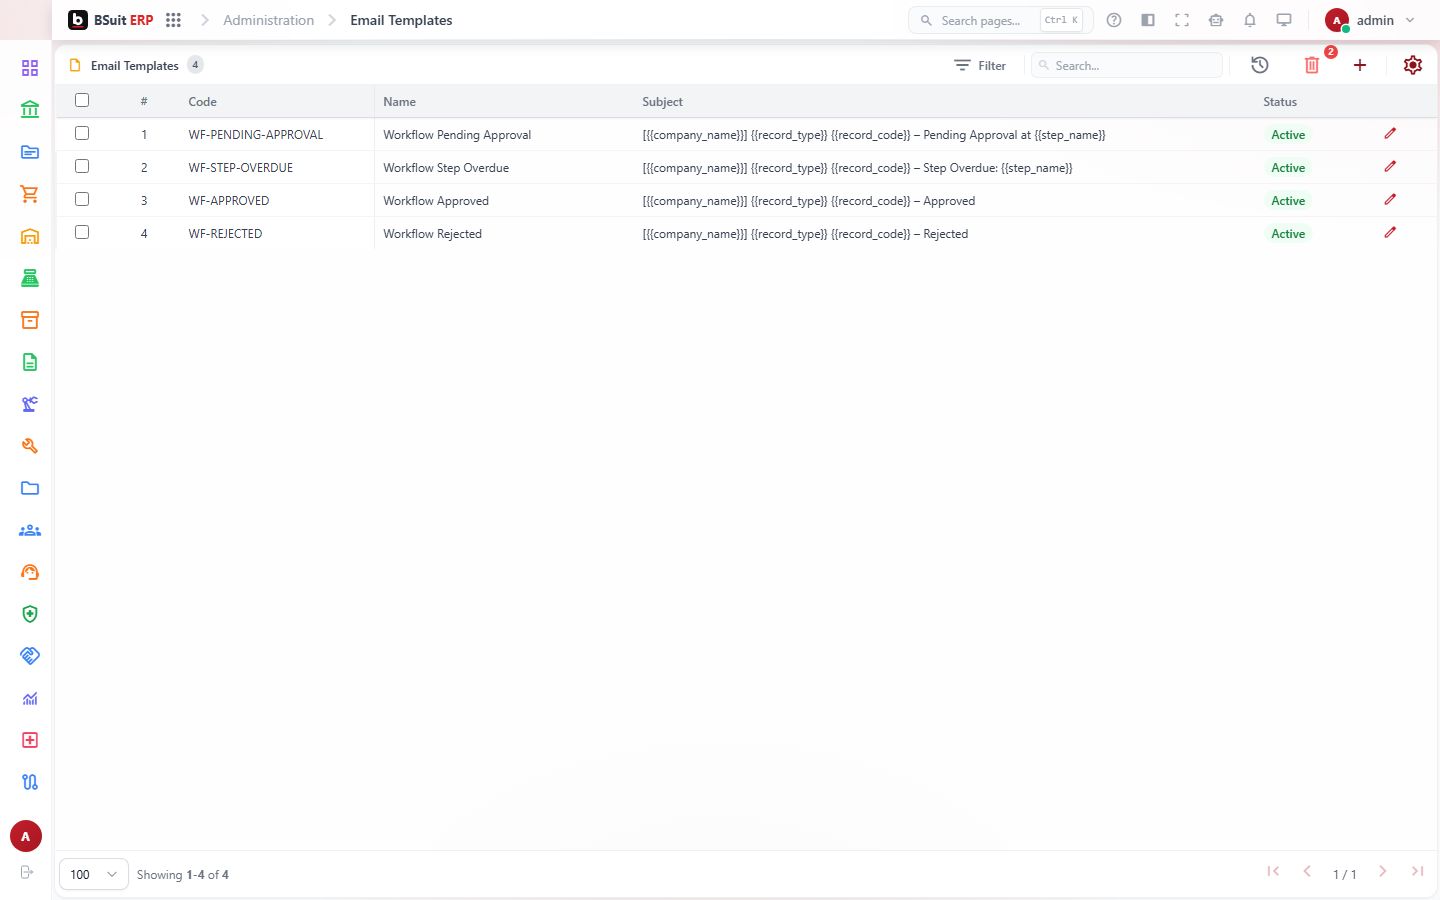Expand the admin user menu
The width and height of the screenshot is (1440, 900).
coord(1370,20)
